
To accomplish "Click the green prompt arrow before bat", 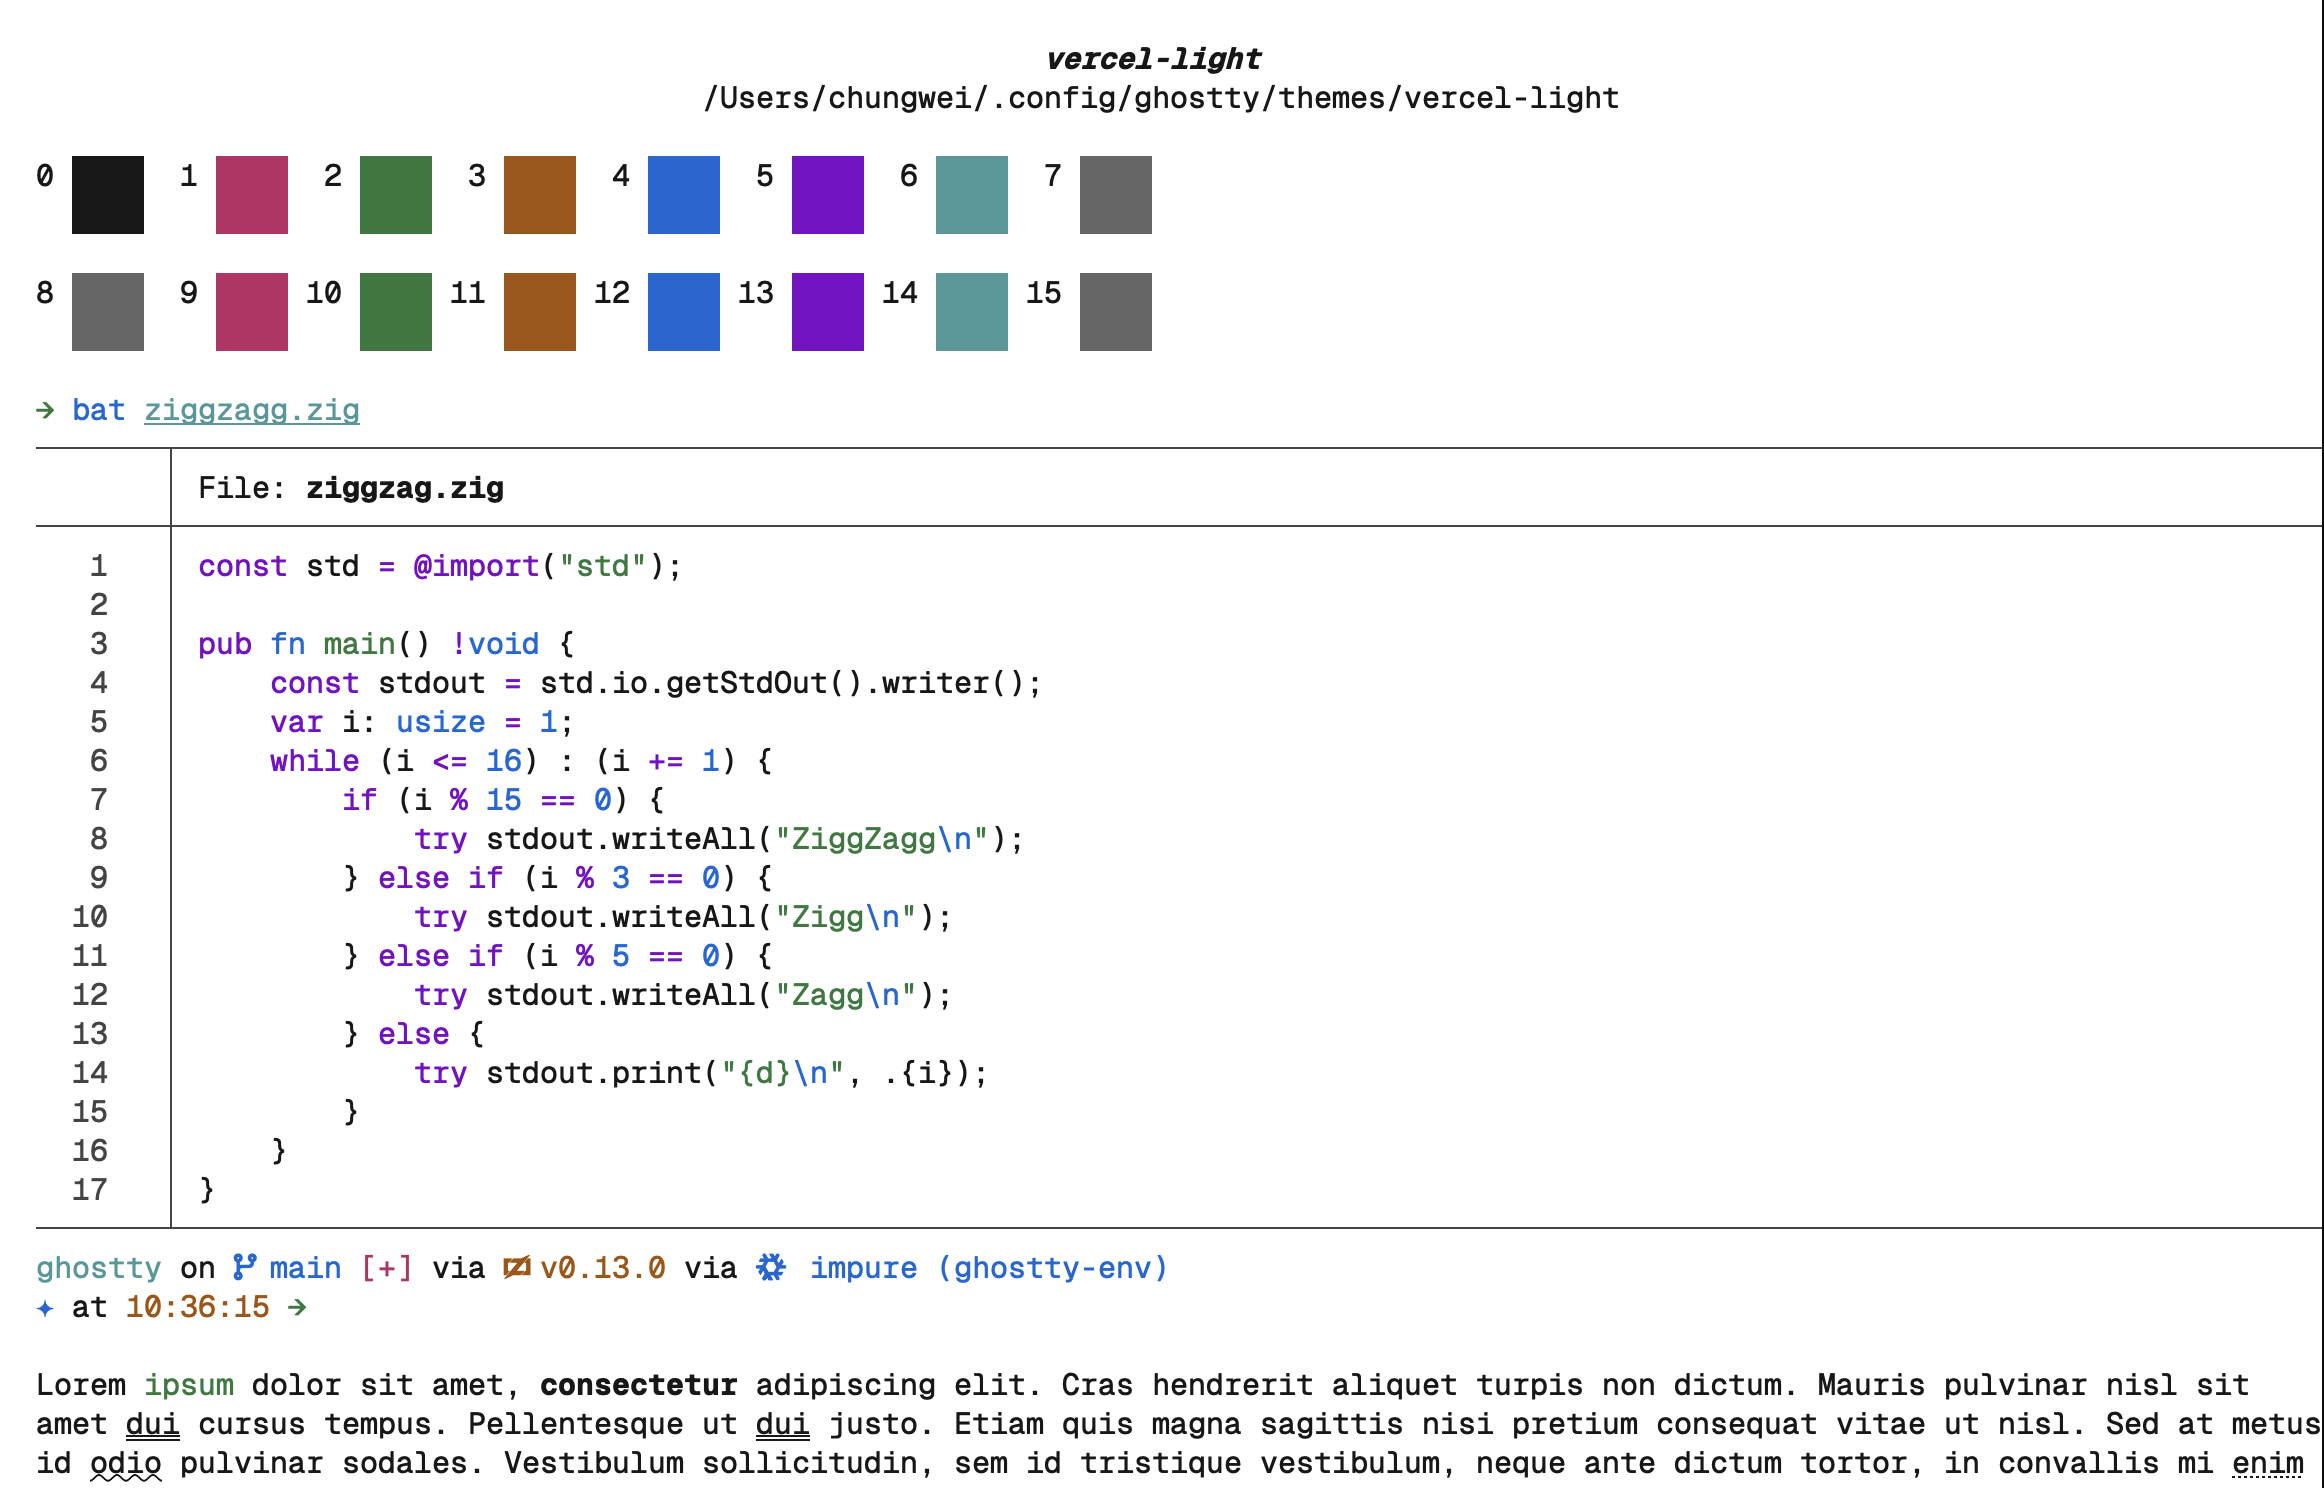I will pyautogui.click(x=45, y=410).
